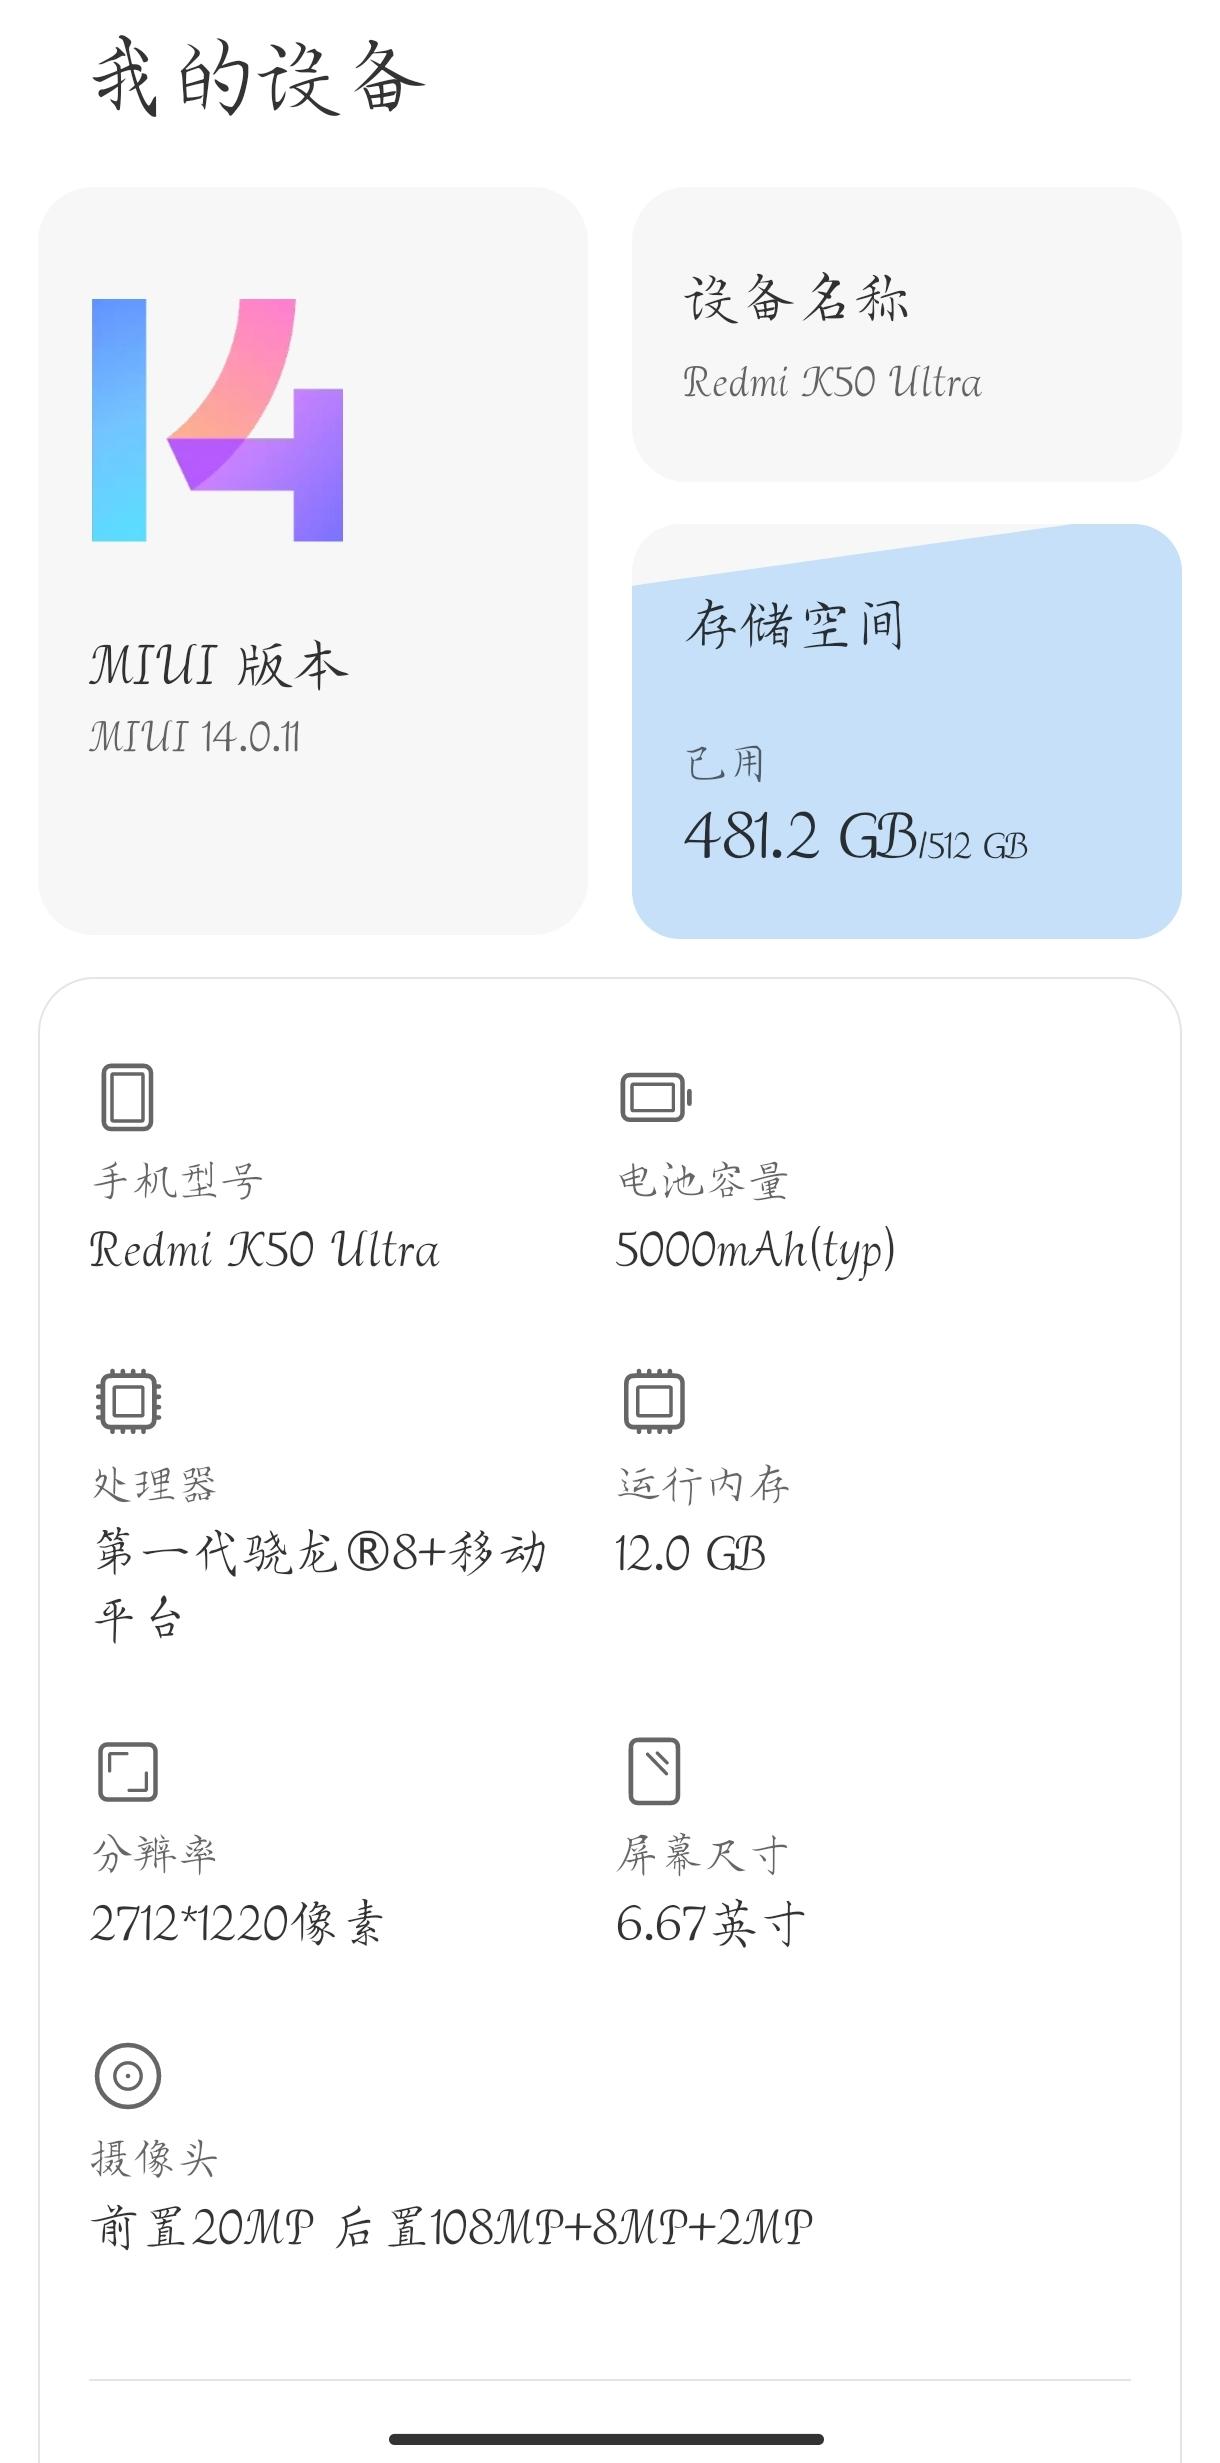The width and height of the screenshot is (1220, 2463).
Task: Tap the 2712*1220像素 resolution value
Action: pyautogui.click(x=237, y=1923)
